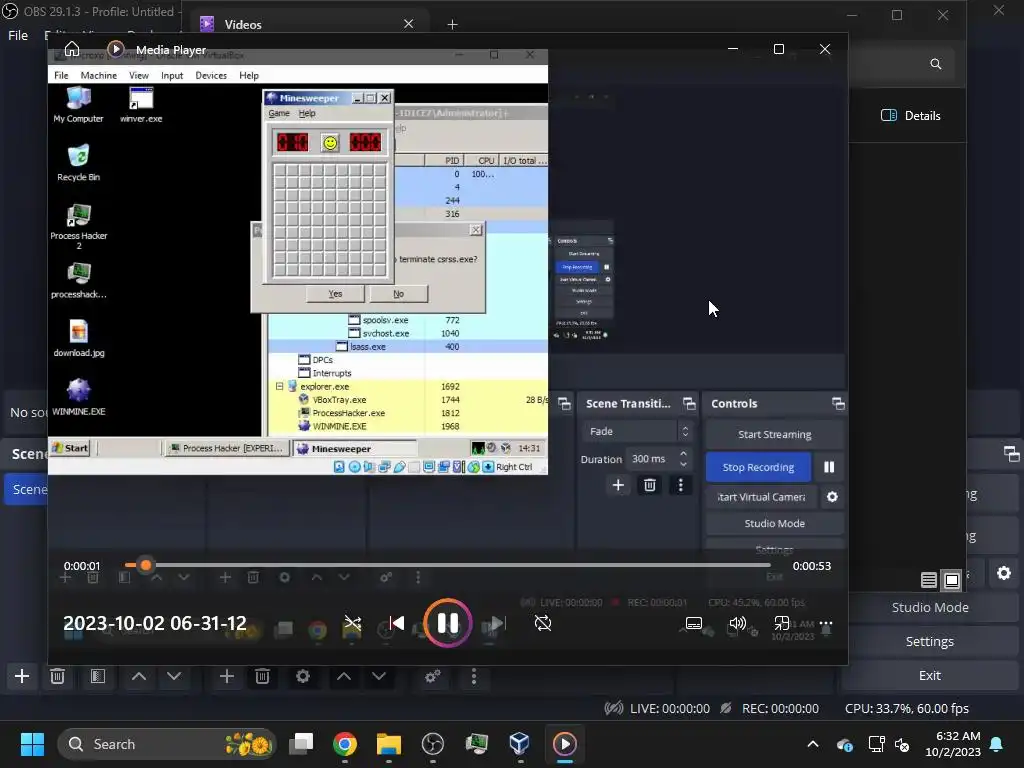This screenshot has width=1024, height=768.
Task: Show hidden system tray icons
Action: pos(813,744)
